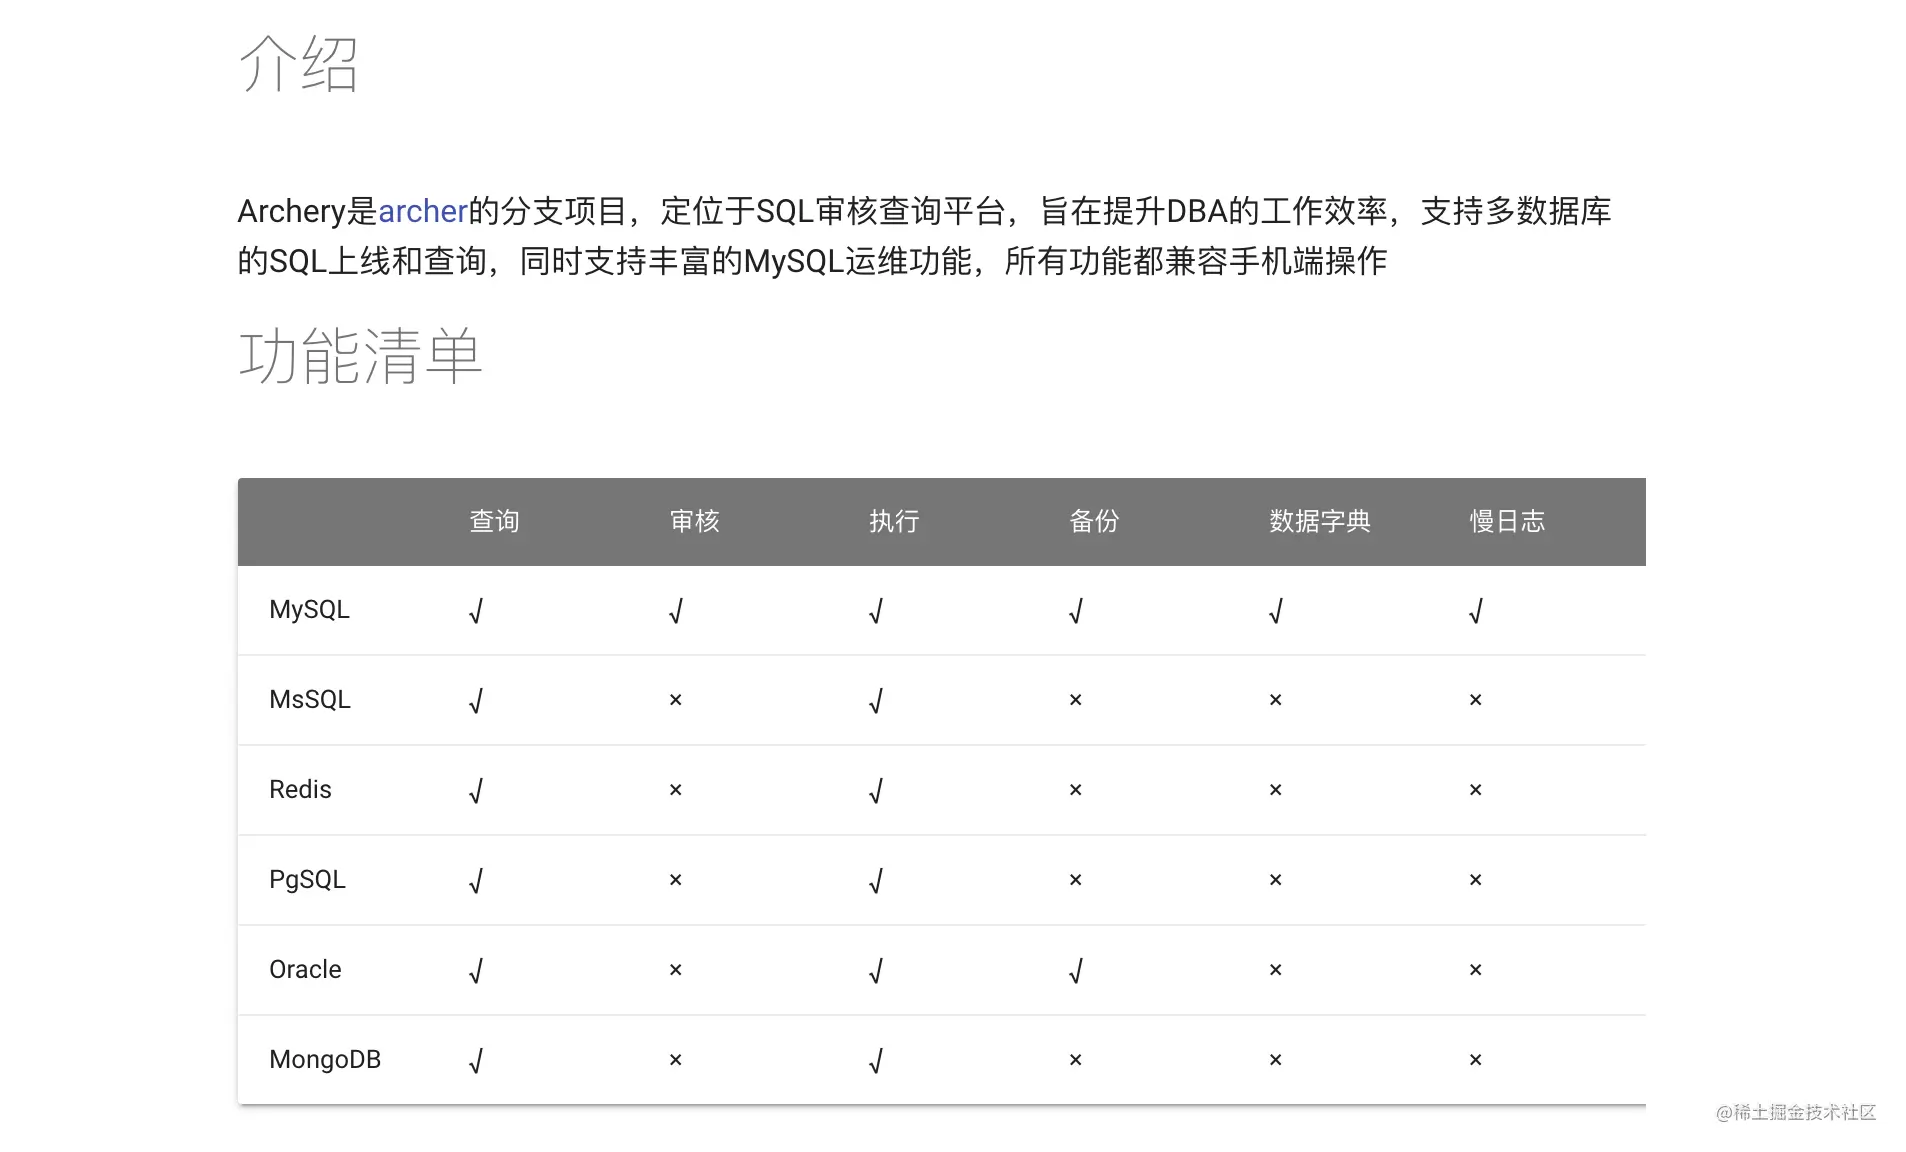Click the PgSQL 执行 check mark
Image resolution: width=1906 pixels, height=1152 pixels.
876,881
